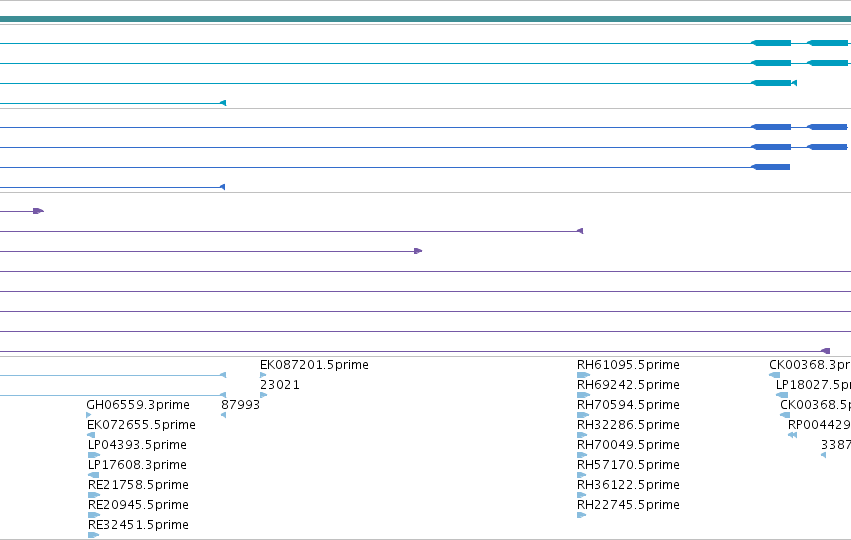Click the feature glyph beneath EK072655.5prime

tap(91, 435)
